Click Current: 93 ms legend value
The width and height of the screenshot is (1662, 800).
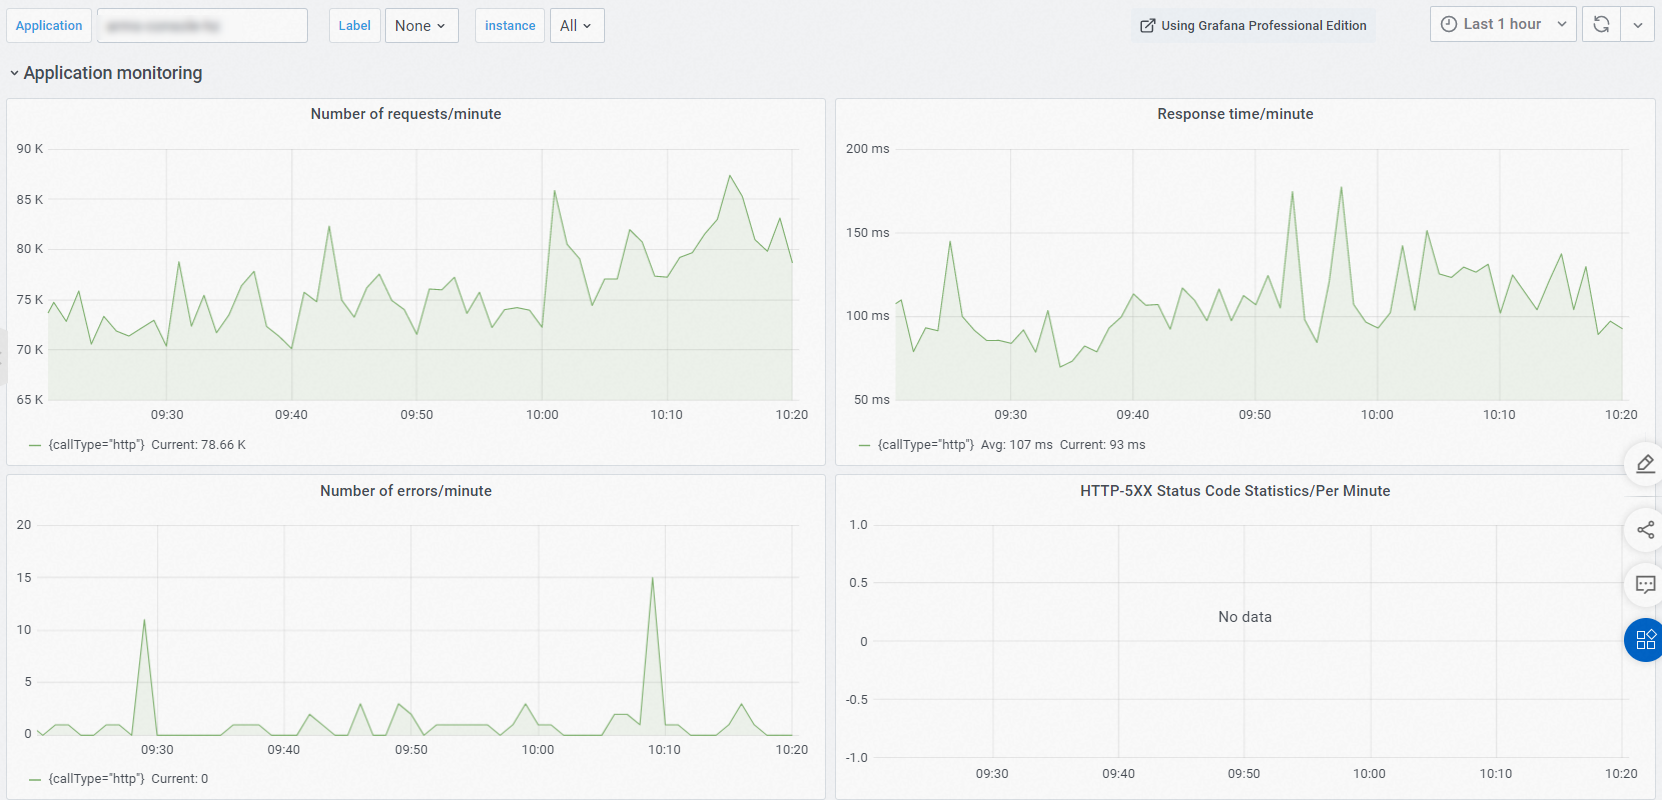point(1102,445)
